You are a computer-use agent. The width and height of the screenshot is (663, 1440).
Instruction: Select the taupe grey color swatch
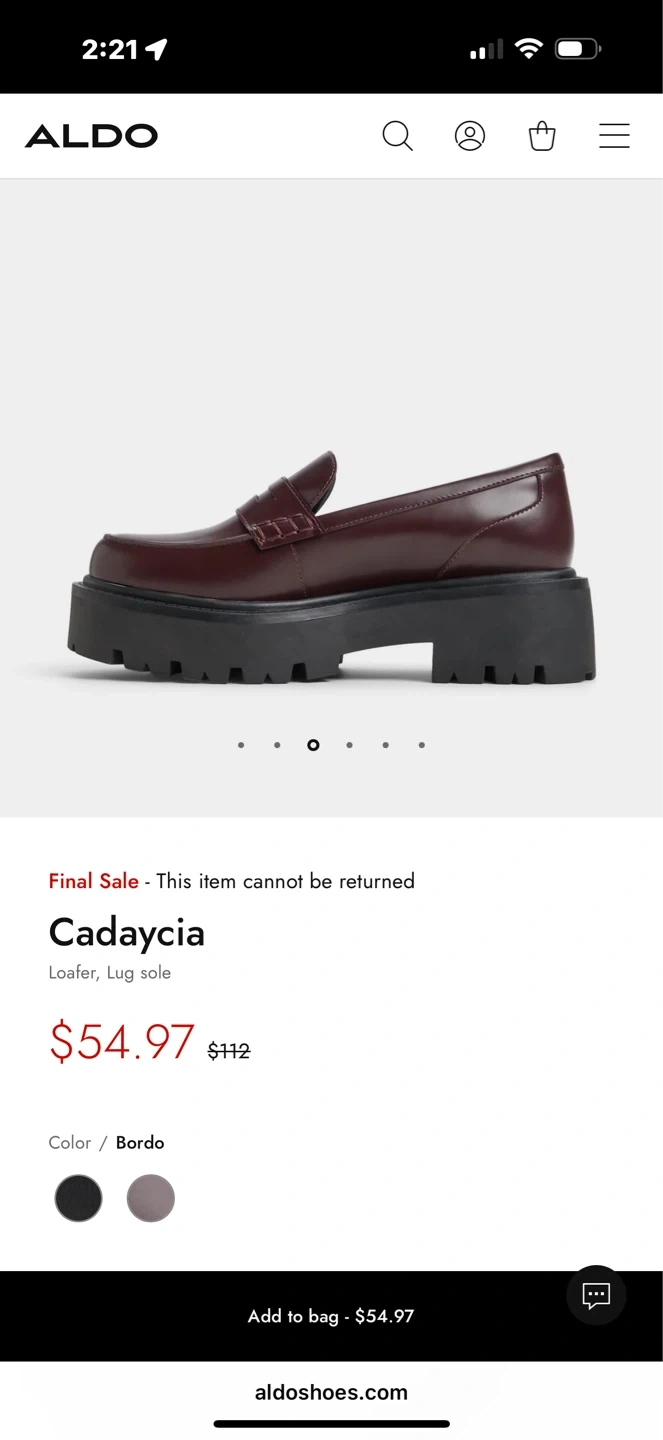click(x=151, y=1198)
